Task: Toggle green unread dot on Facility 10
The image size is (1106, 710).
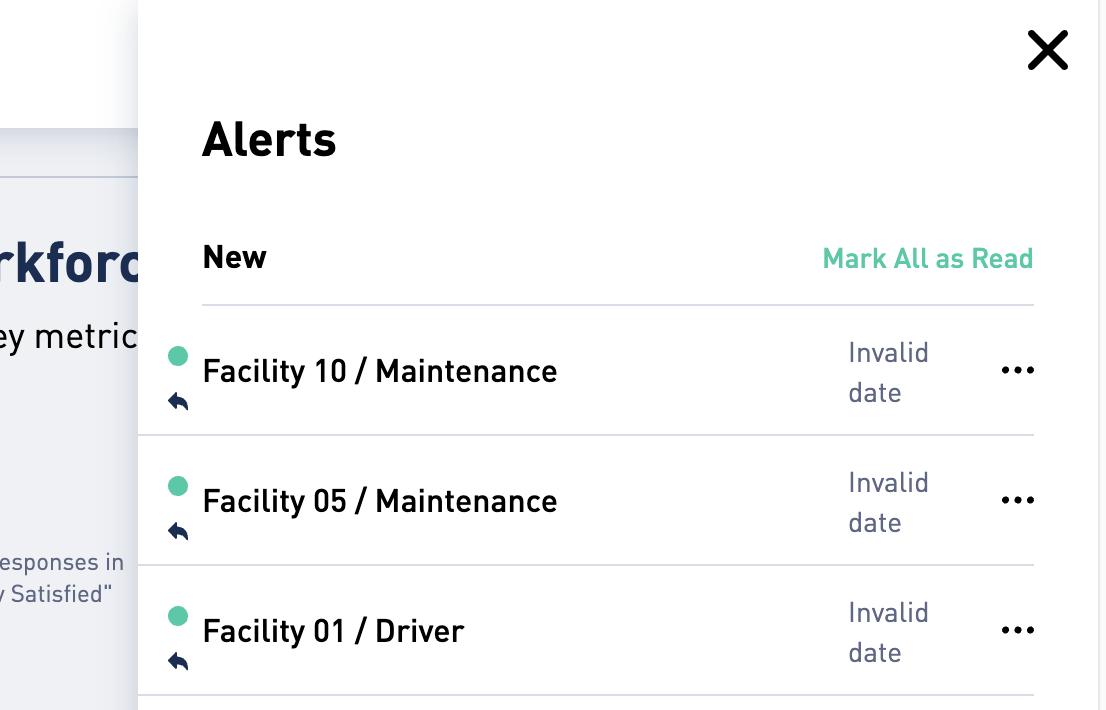Action: [x=178, y=356]
